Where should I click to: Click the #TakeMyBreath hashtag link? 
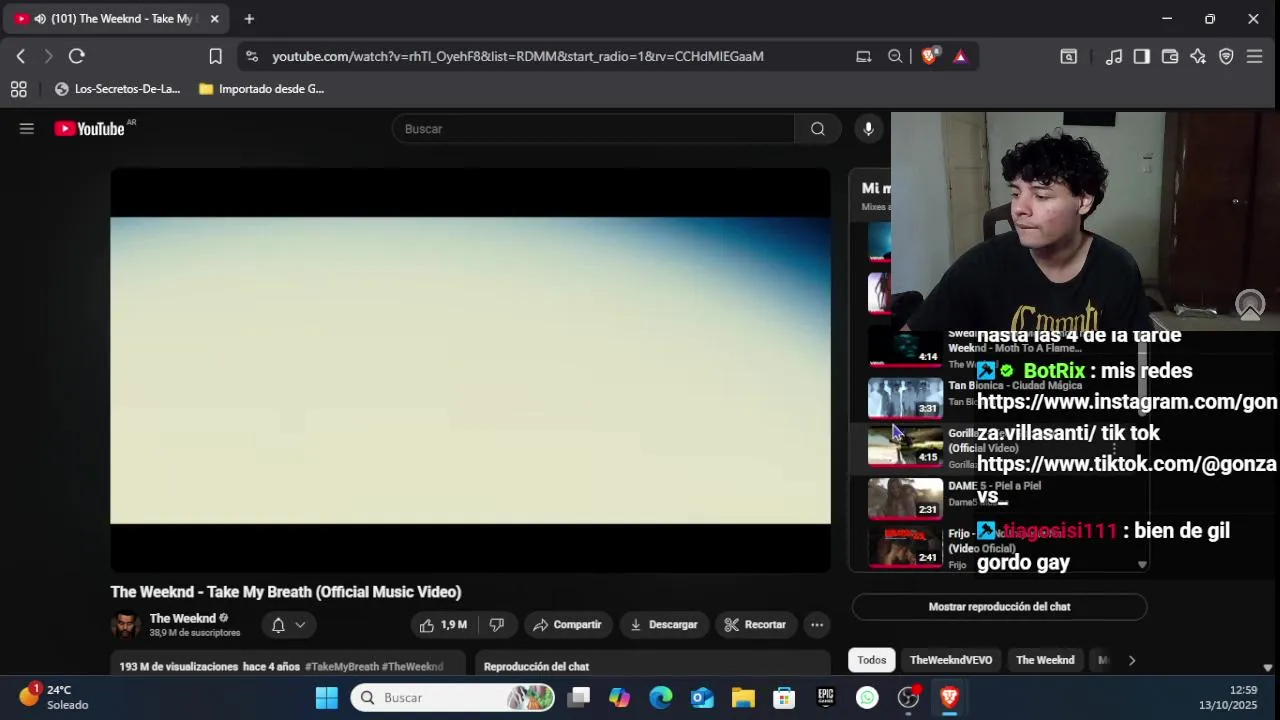point(342,667)
